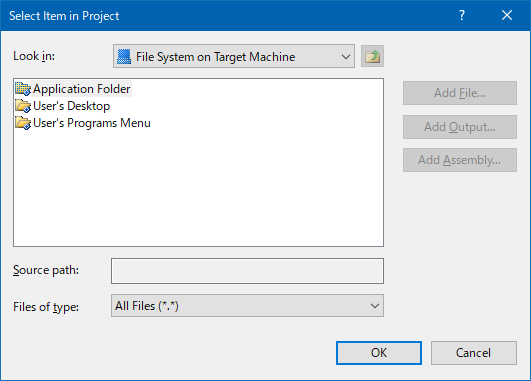The width and height of the screenshot is (531, 381).
Task: Expand the Files of type dropdown arrow
Action: (375, 306)
